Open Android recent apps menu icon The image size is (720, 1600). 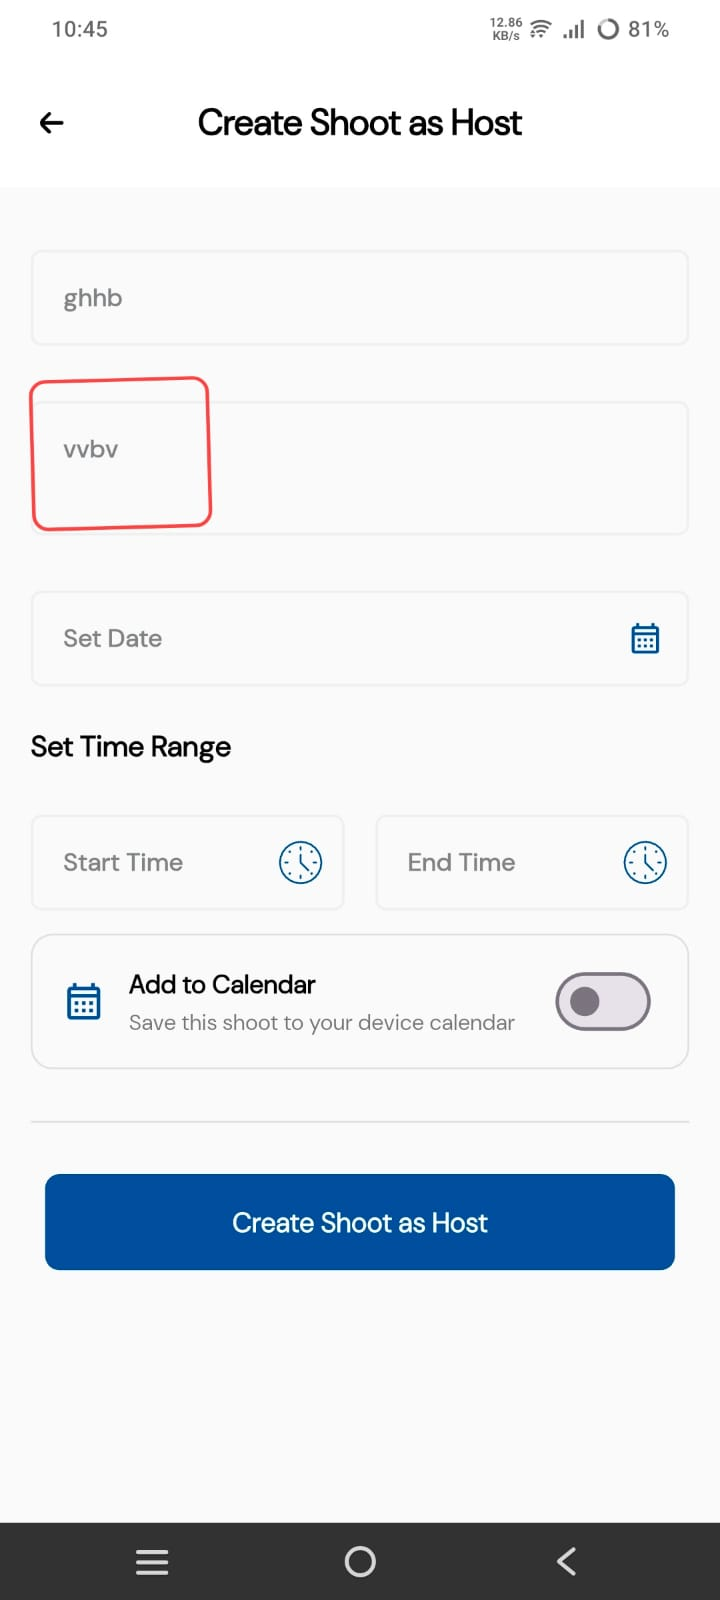[152, 1561]
